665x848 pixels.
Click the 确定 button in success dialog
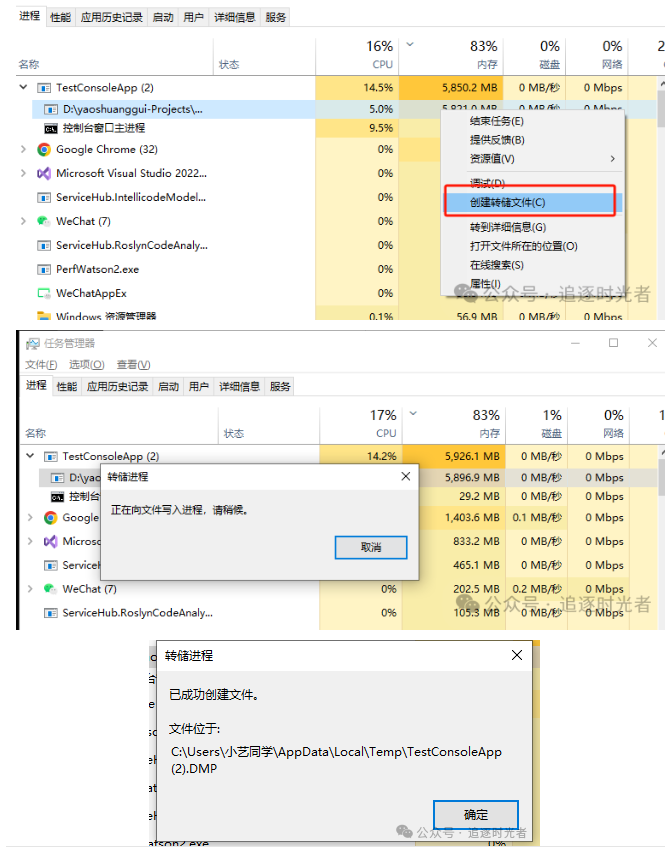click(476, 814)
